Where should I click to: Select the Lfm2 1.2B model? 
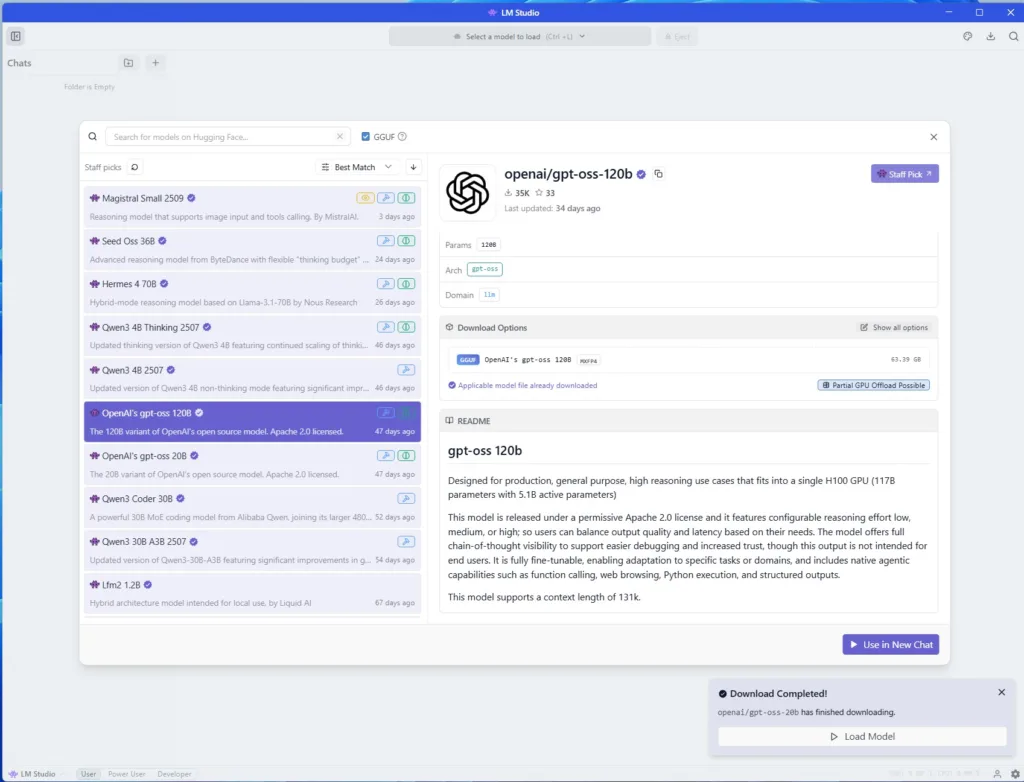(252, 593)
